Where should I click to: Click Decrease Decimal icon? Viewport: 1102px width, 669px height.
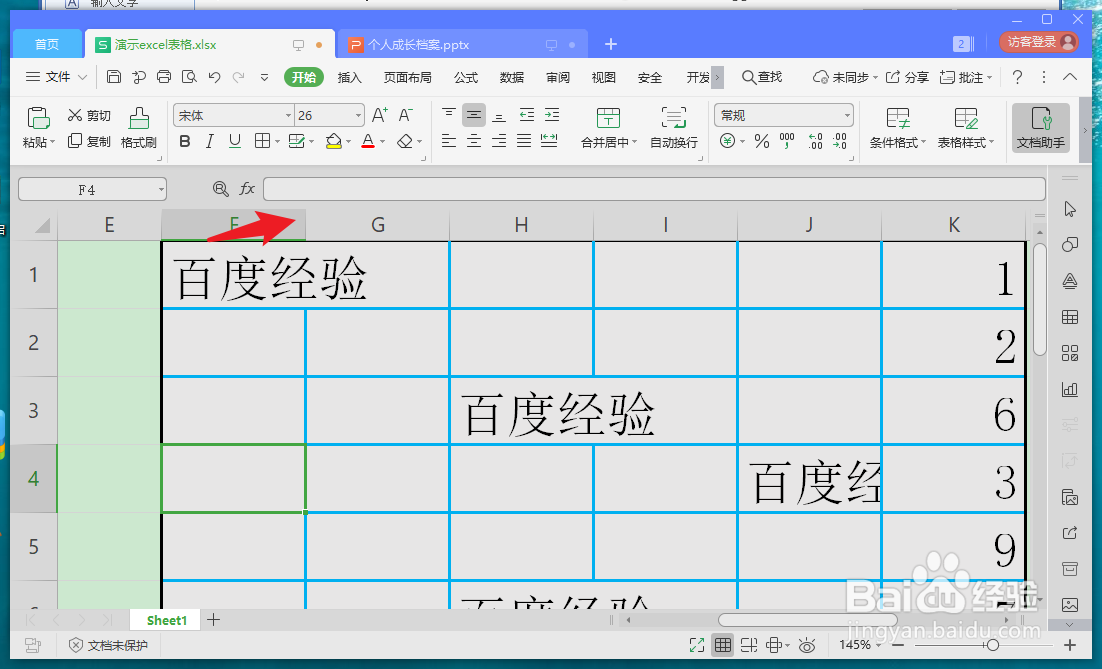click(x=840, y=141)
